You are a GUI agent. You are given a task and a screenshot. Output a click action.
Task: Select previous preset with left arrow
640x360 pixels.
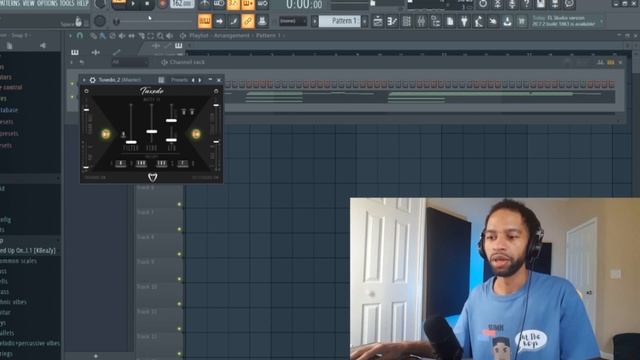193,80
